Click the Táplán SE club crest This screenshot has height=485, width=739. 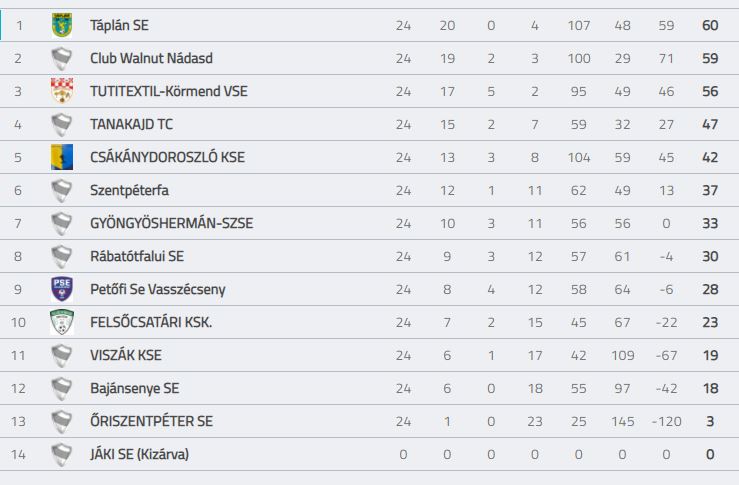coord(62,25)
